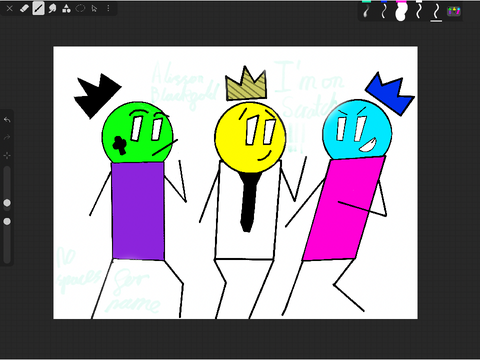Click the blue crown on canvas
The image size is (480, 360).
(390, 93)
